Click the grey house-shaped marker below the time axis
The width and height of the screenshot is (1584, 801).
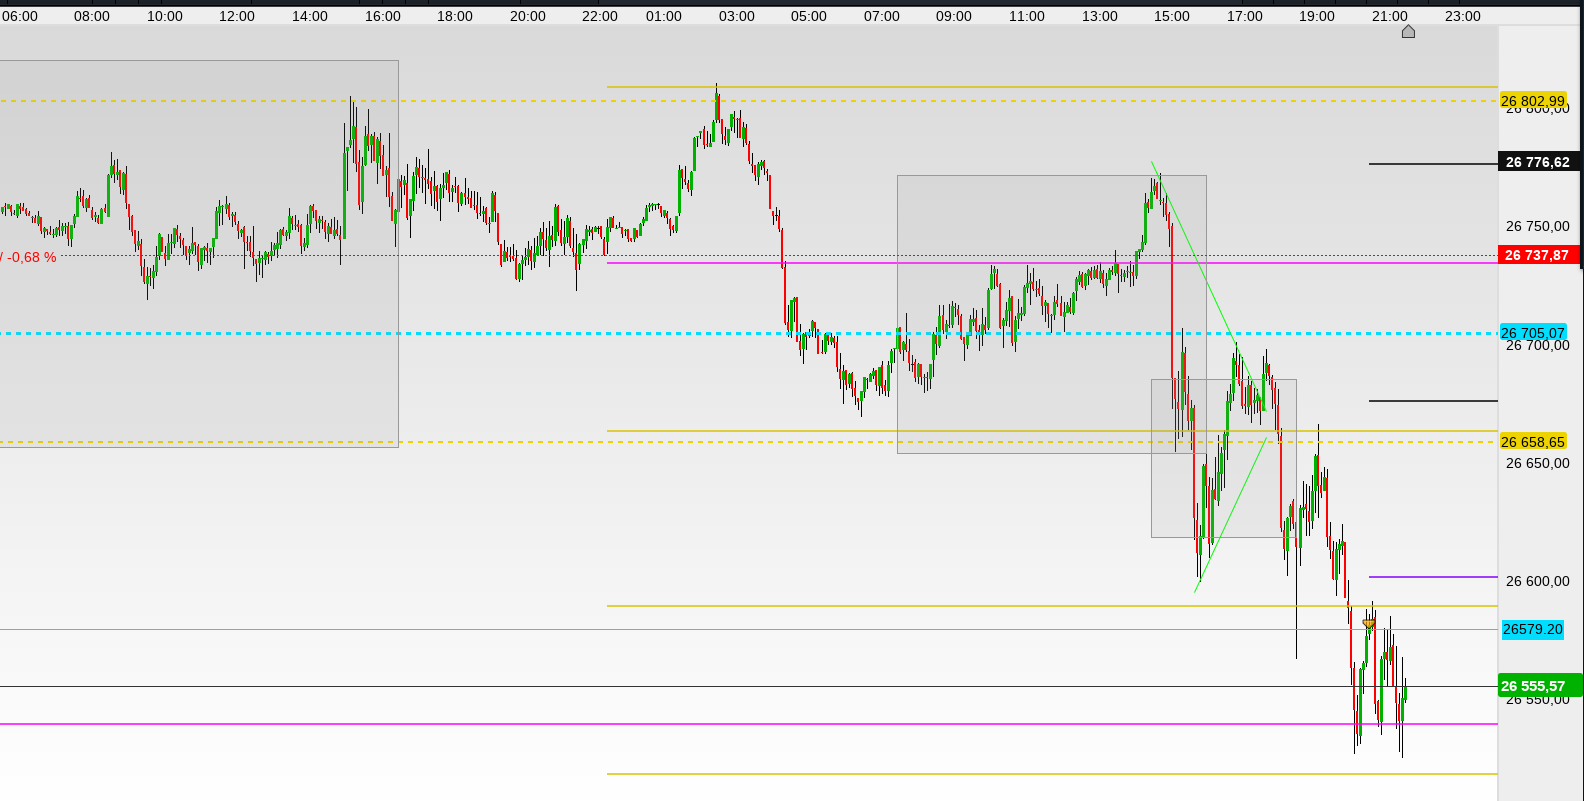1408,32
